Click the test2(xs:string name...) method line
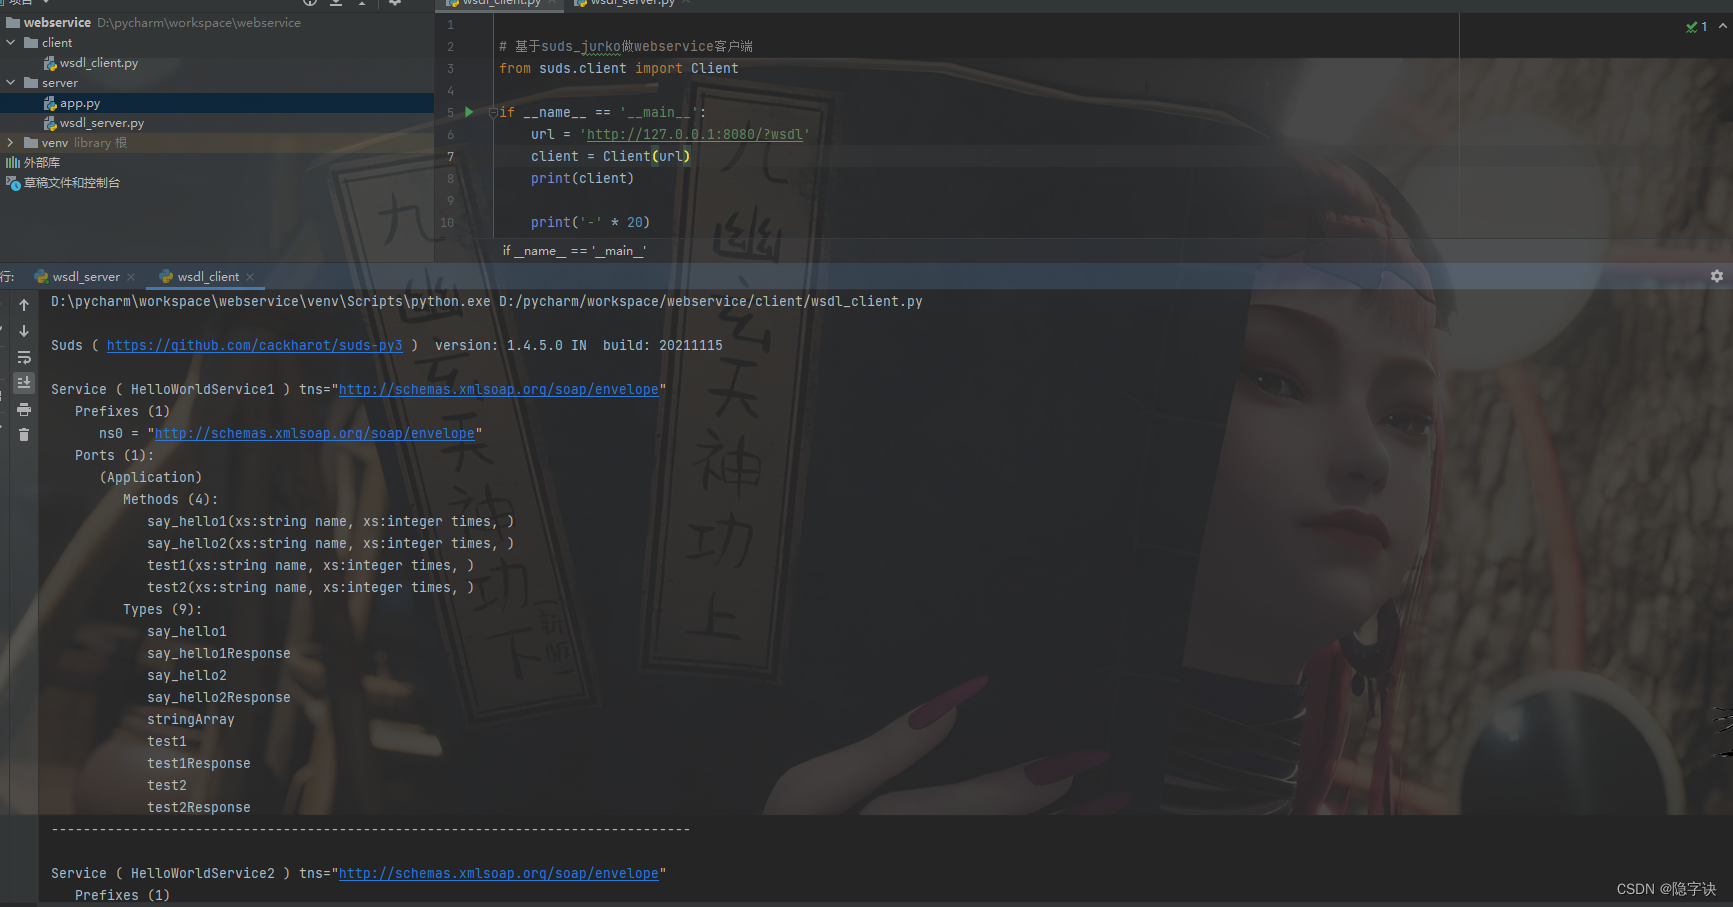The width and height of the screenshot is (1733, 907). click(311, 587)
